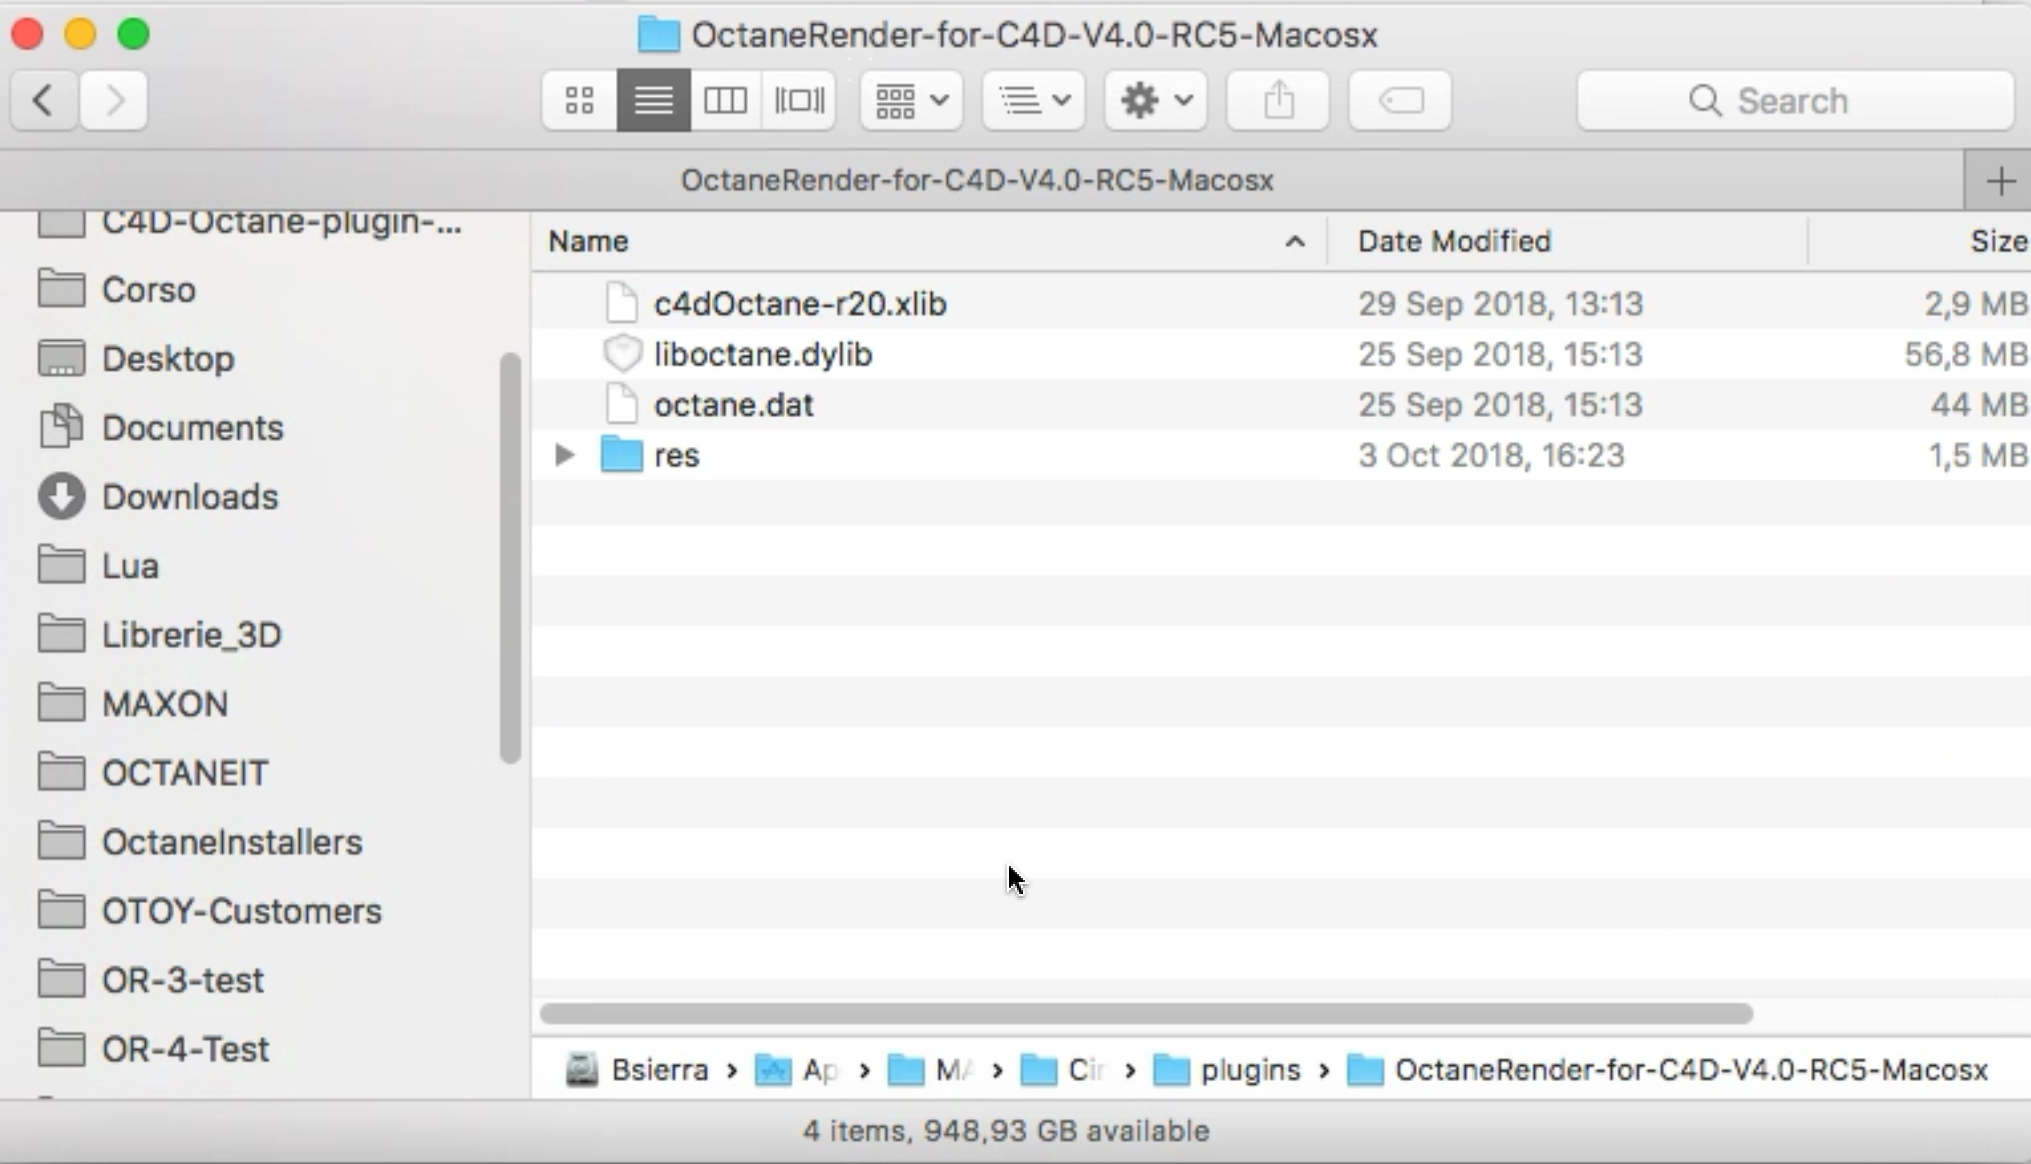Add a new tab with plus button
This screenshot has height=1164, width=2031.
pyautogui.click(x=2000, y=181)
